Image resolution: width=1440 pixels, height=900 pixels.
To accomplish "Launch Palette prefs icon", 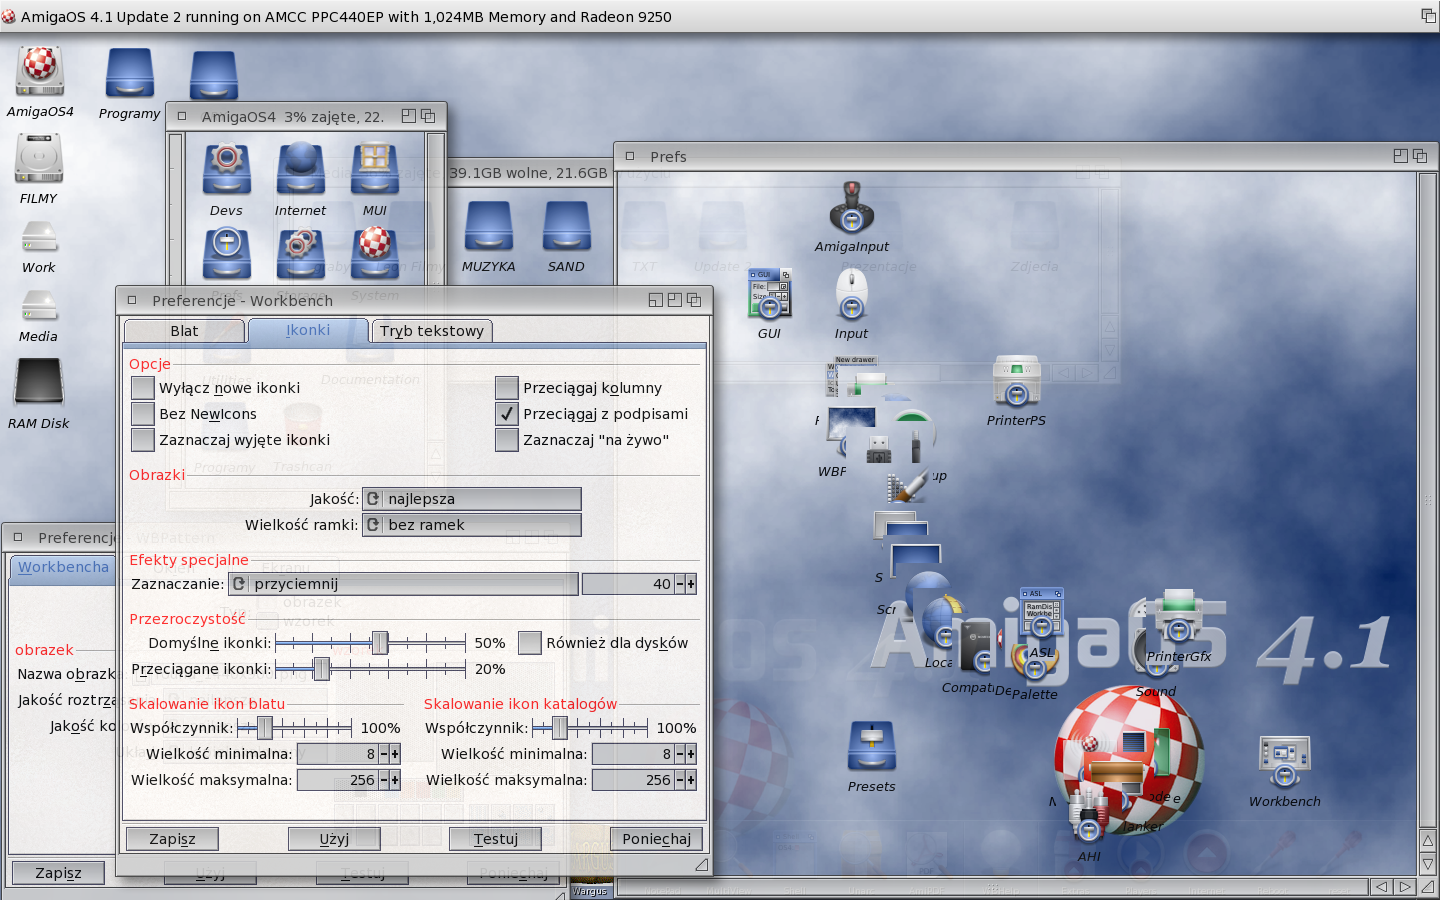I will (1035, 662).
